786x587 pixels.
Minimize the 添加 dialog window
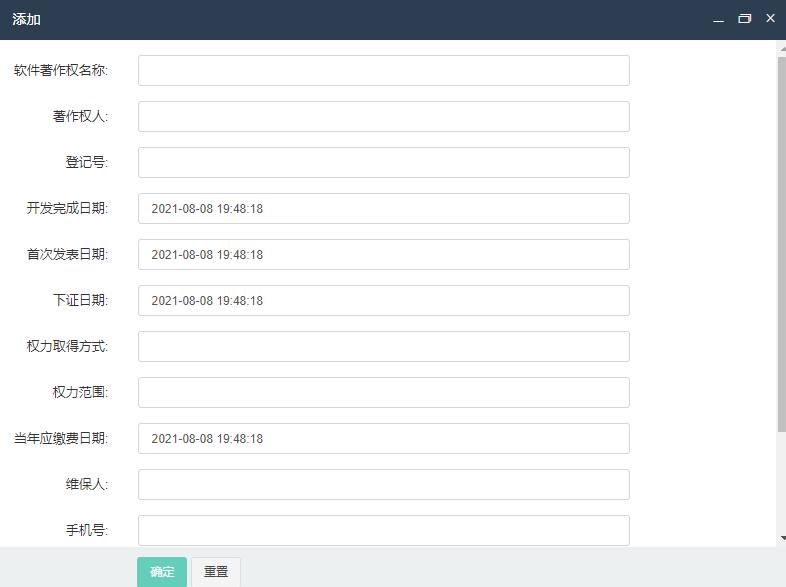click(718, 19)
